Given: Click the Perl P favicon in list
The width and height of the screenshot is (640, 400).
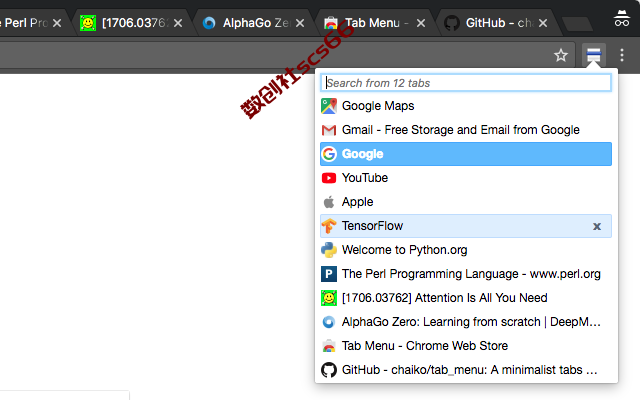Looking at the screenshot, I should tap(329, 274).
